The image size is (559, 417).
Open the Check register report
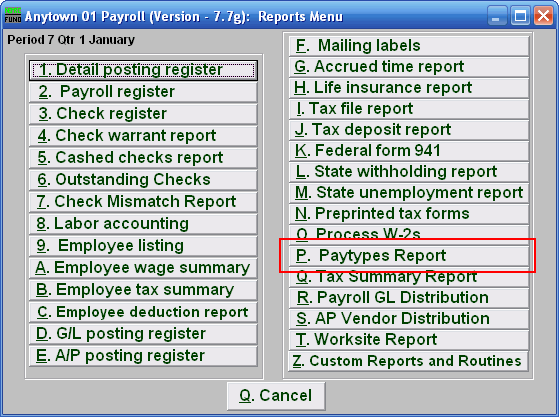[x=143, y=114]
